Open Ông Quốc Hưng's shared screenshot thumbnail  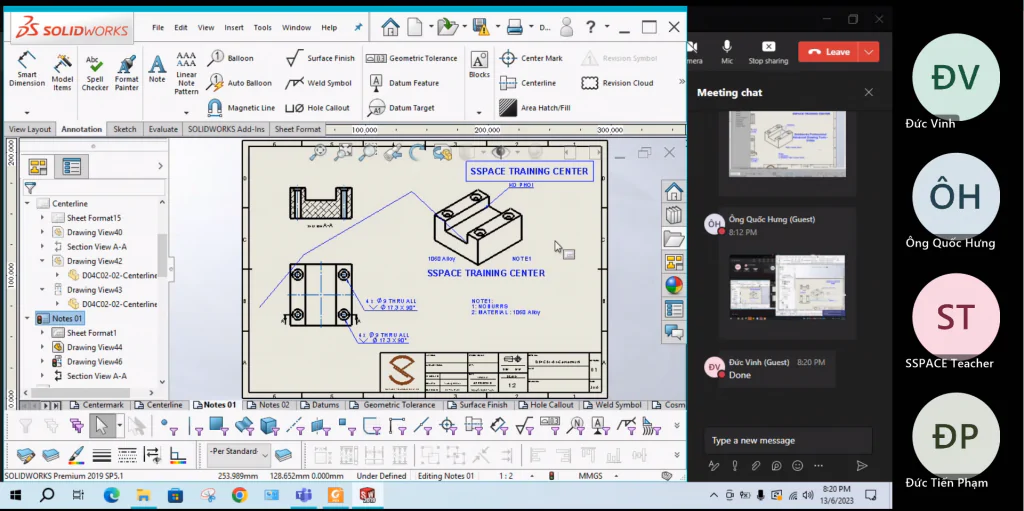point(787,287)
